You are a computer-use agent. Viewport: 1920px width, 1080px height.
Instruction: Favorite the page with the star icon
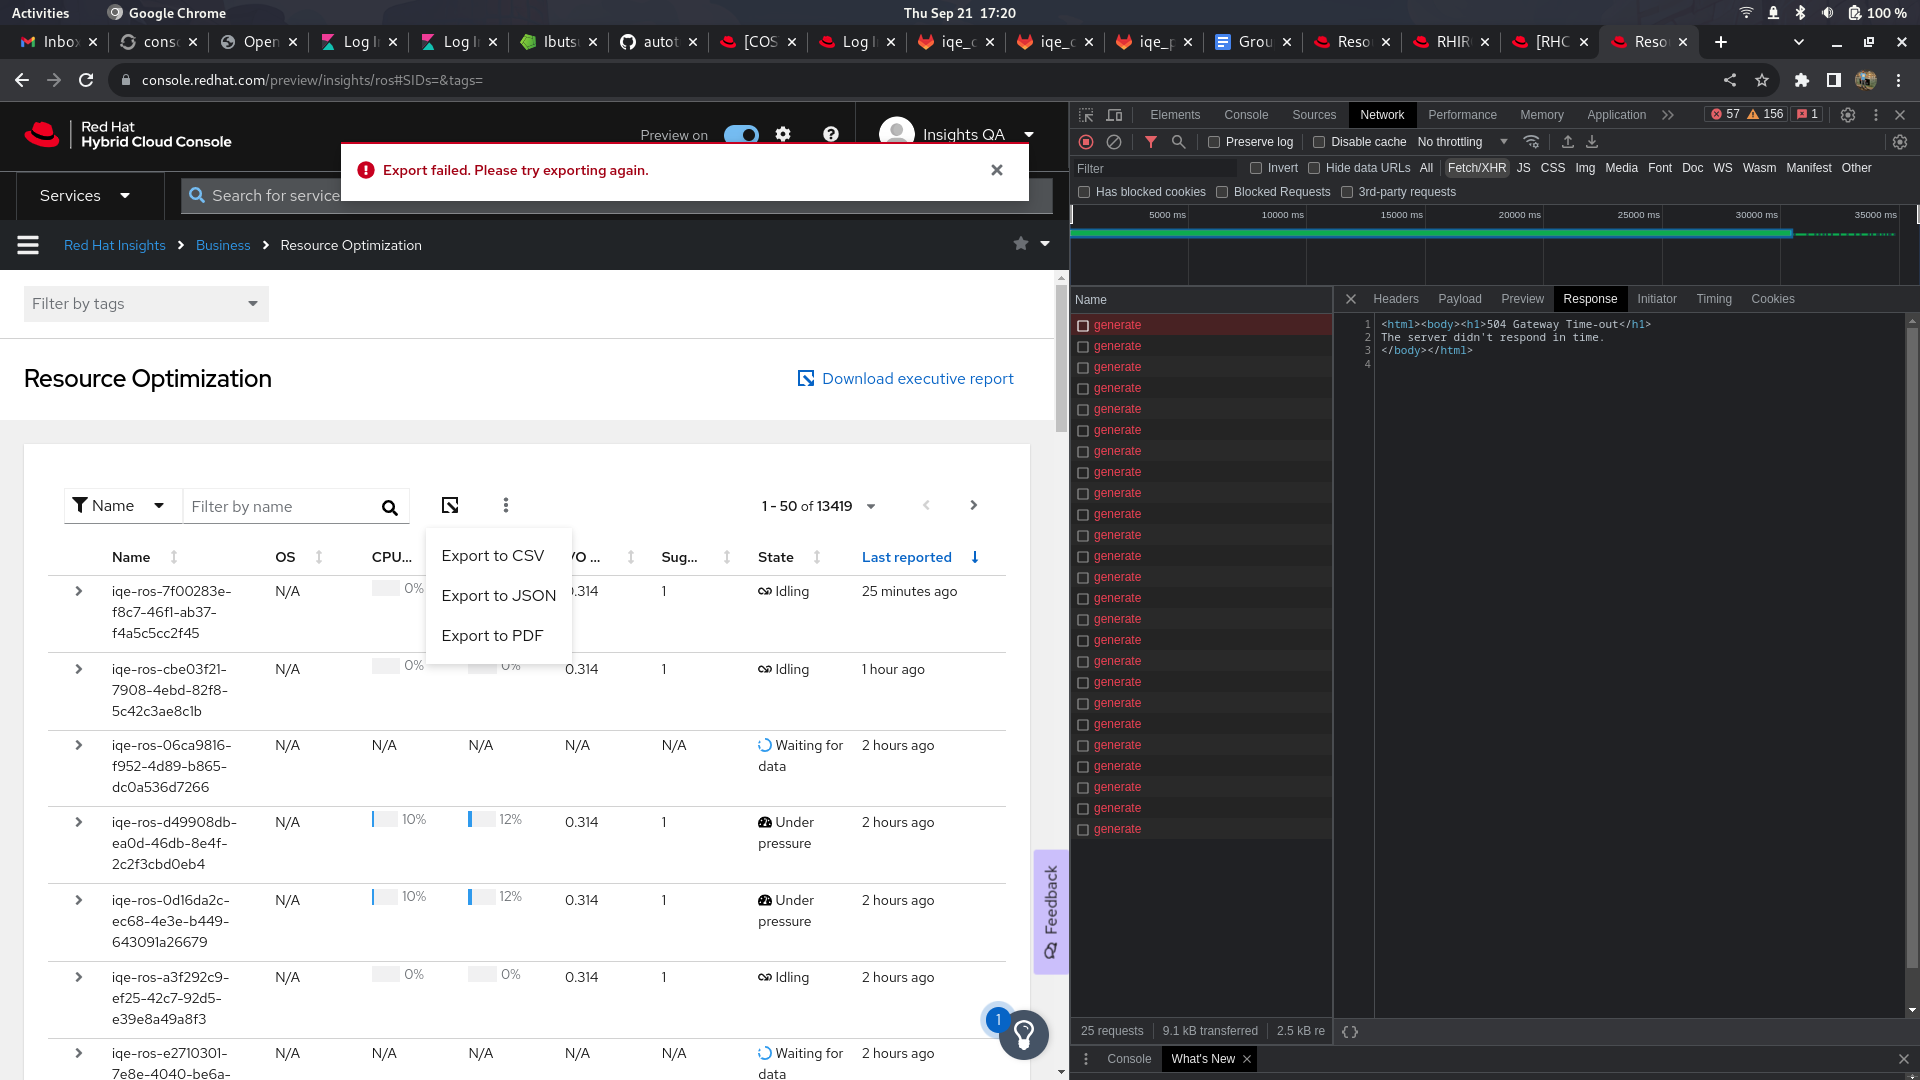[1020, 244]
